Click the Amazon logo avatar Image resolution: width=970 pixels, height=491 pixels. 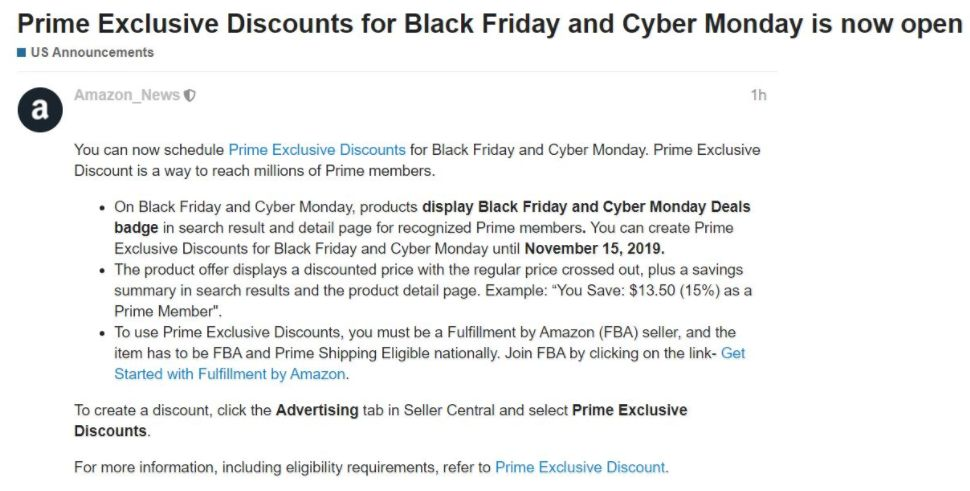coord(40,110)
